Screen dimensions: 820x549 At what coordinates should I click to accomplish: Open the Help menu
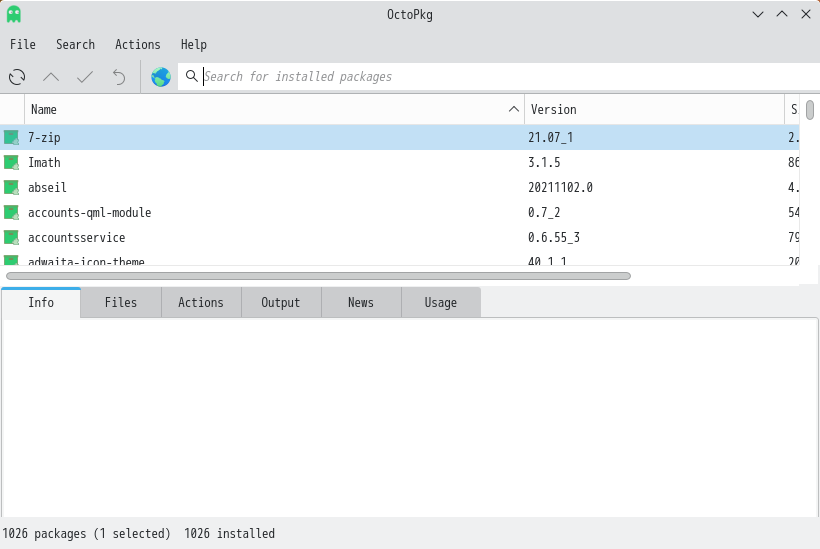pos(193,44)
